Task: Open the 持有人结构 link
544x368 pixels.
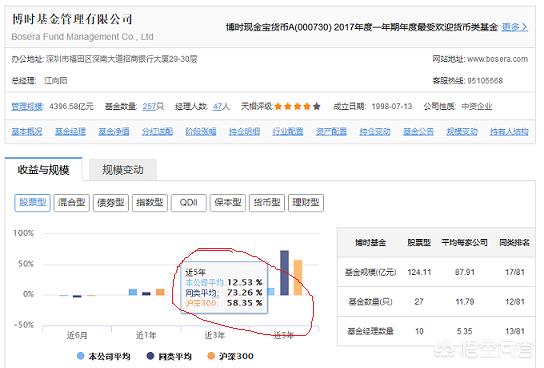Action: click(x=509, y=131)
